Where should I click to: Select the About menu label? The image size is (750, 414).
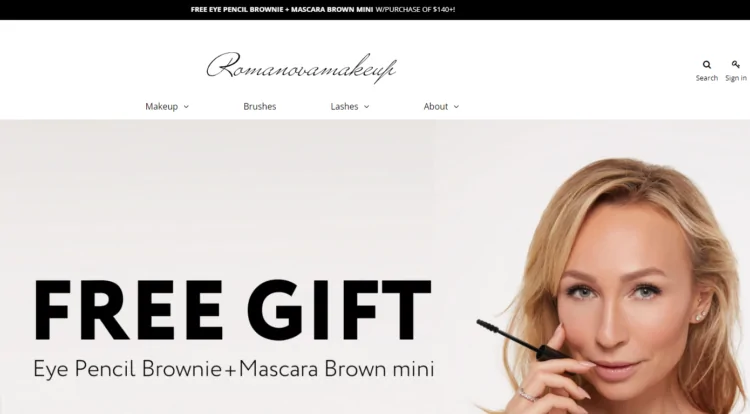(436, 106)
